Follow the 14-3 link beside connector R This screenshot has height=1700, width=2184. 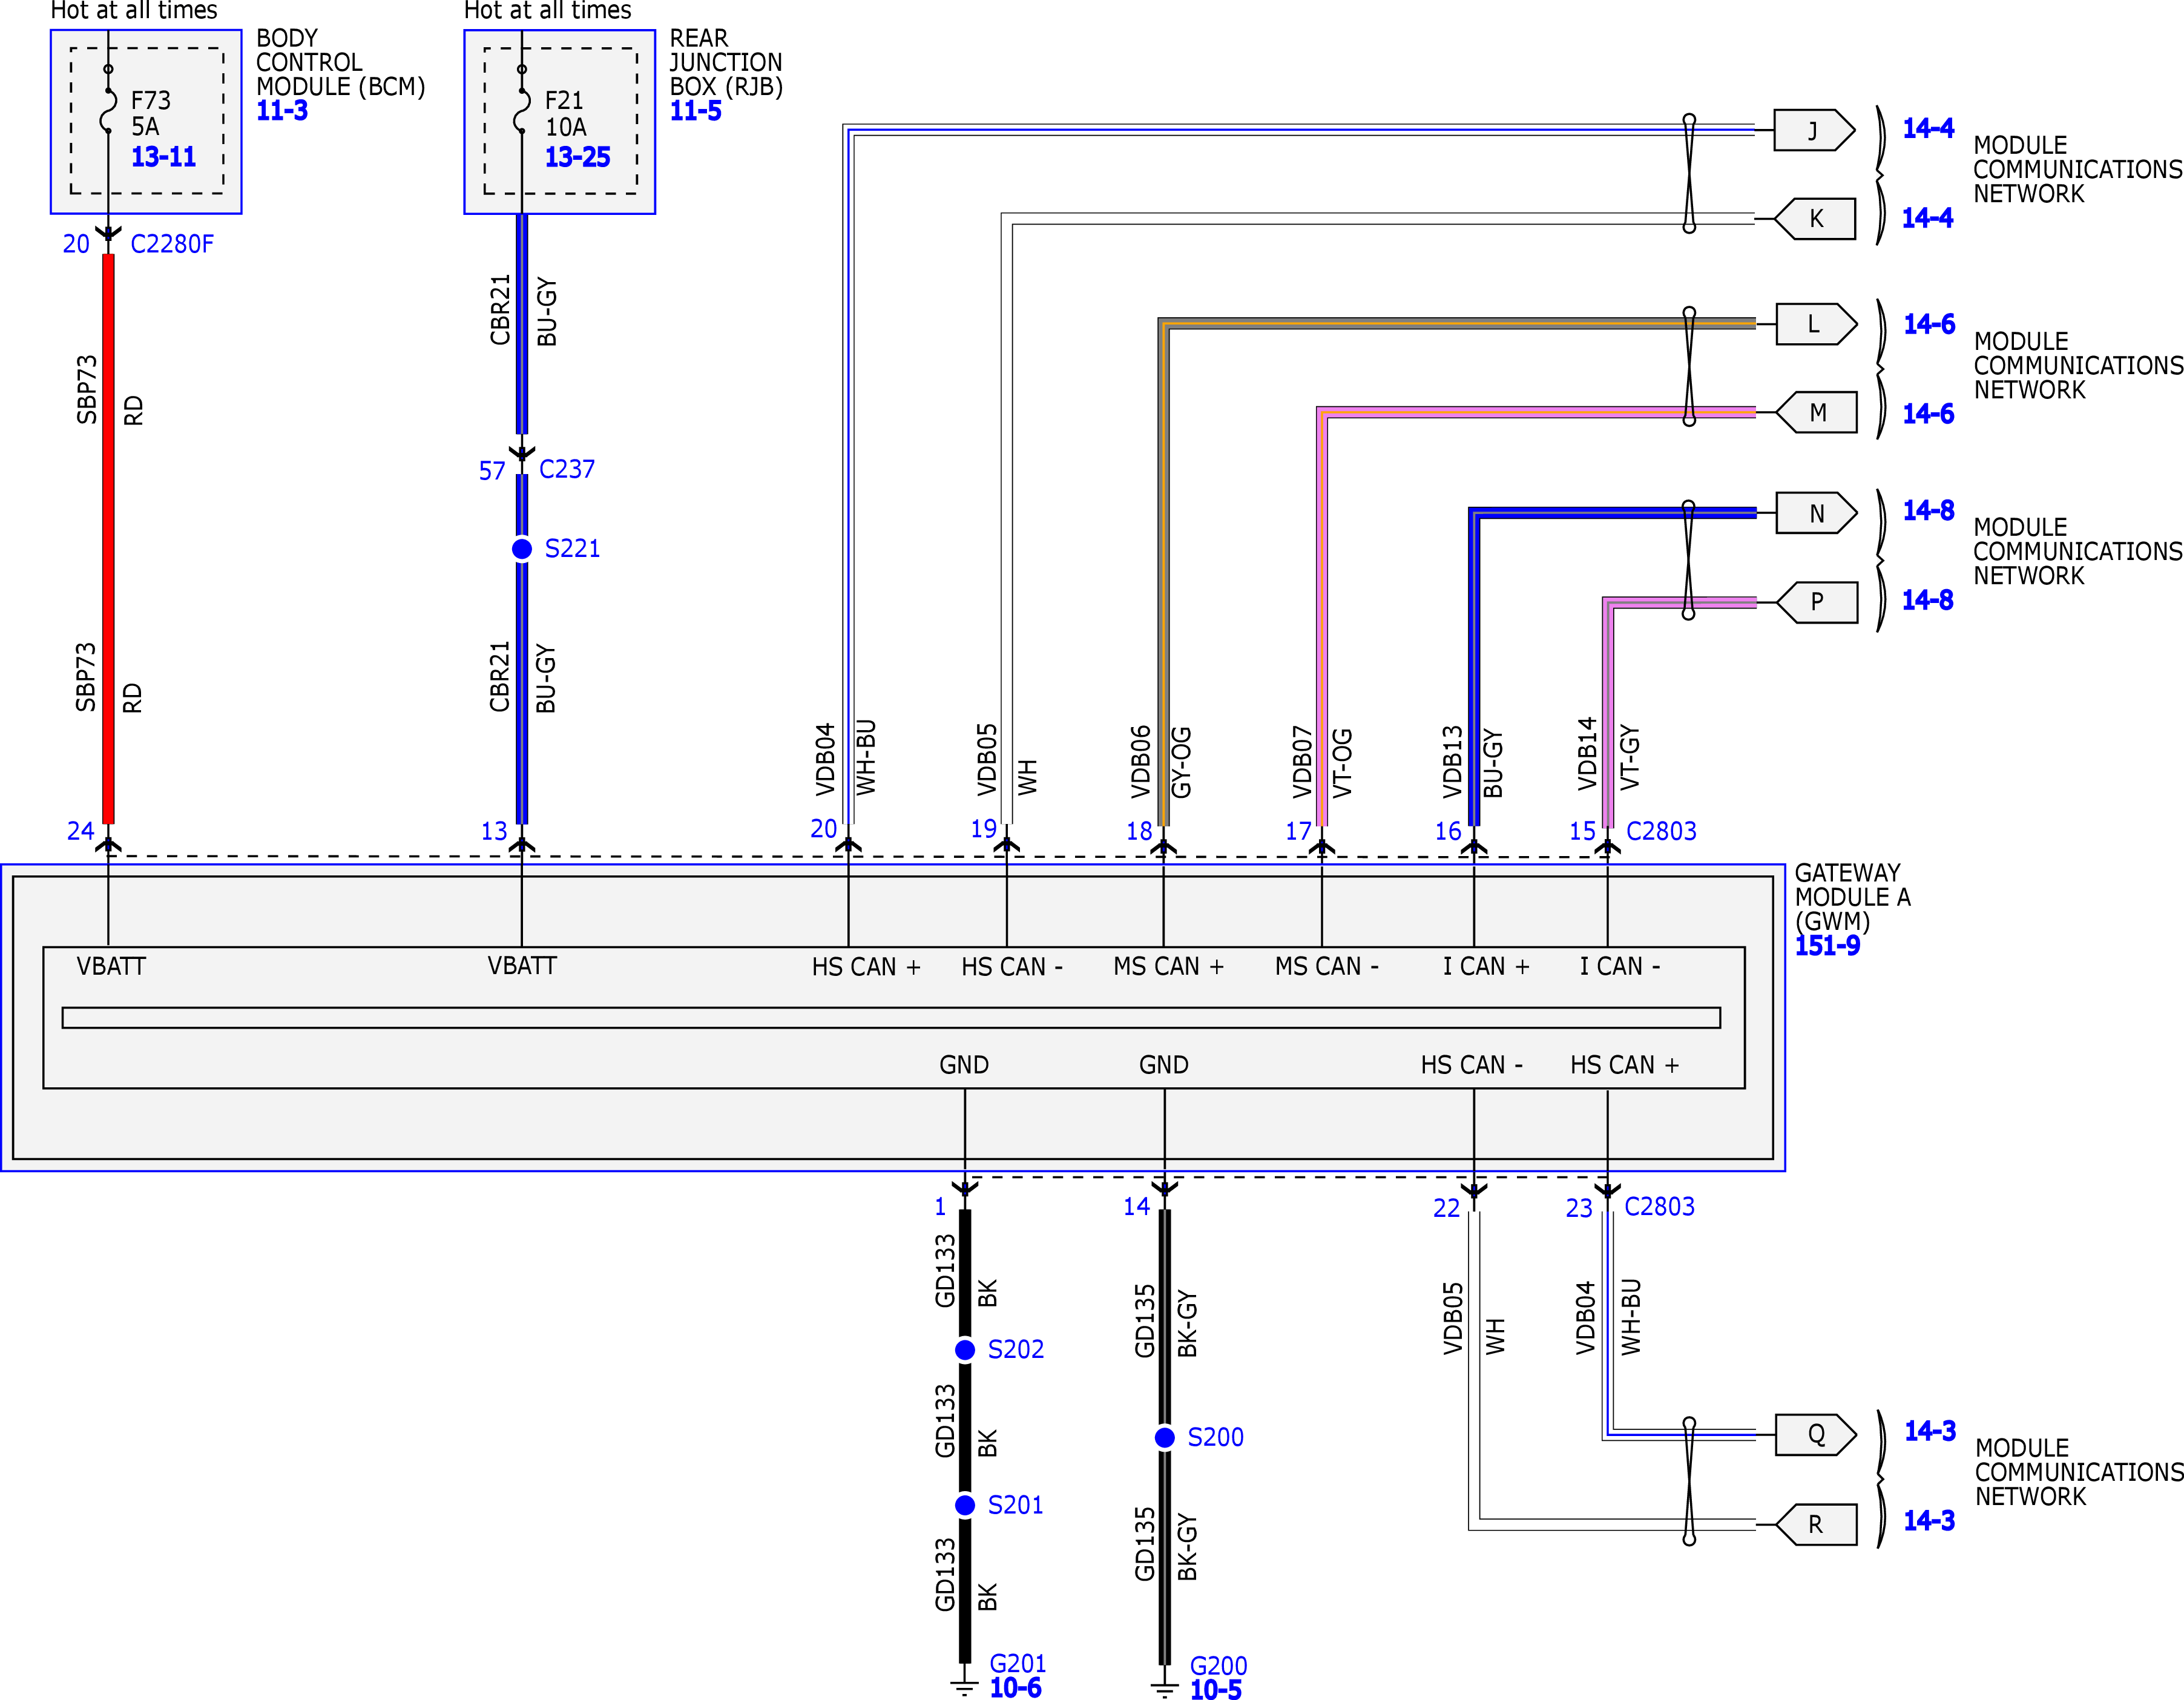(1929, 1521)
